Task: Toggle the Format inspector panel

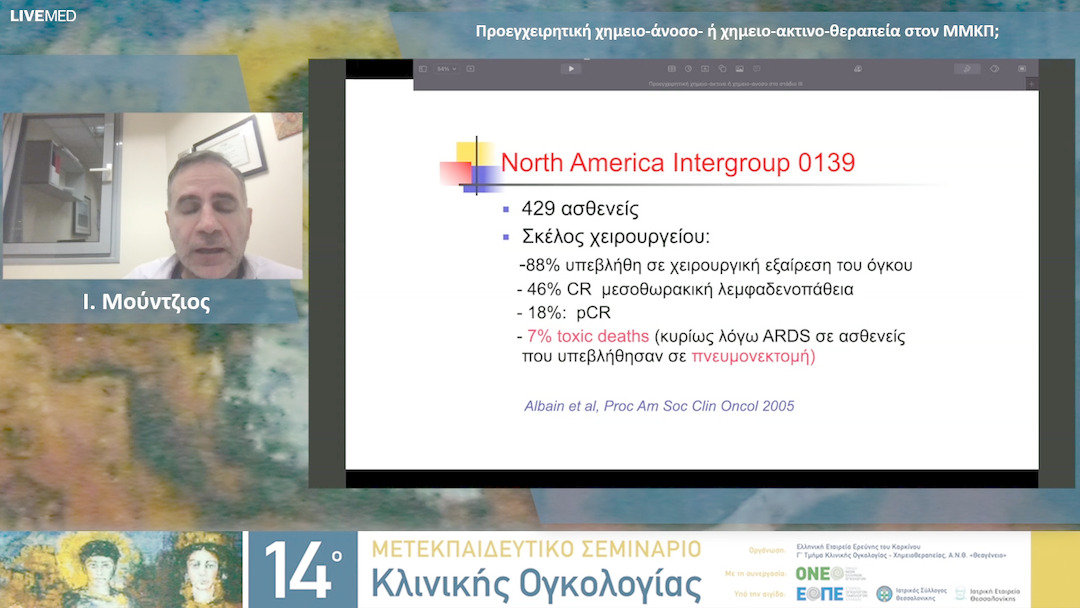Action: 966,69
